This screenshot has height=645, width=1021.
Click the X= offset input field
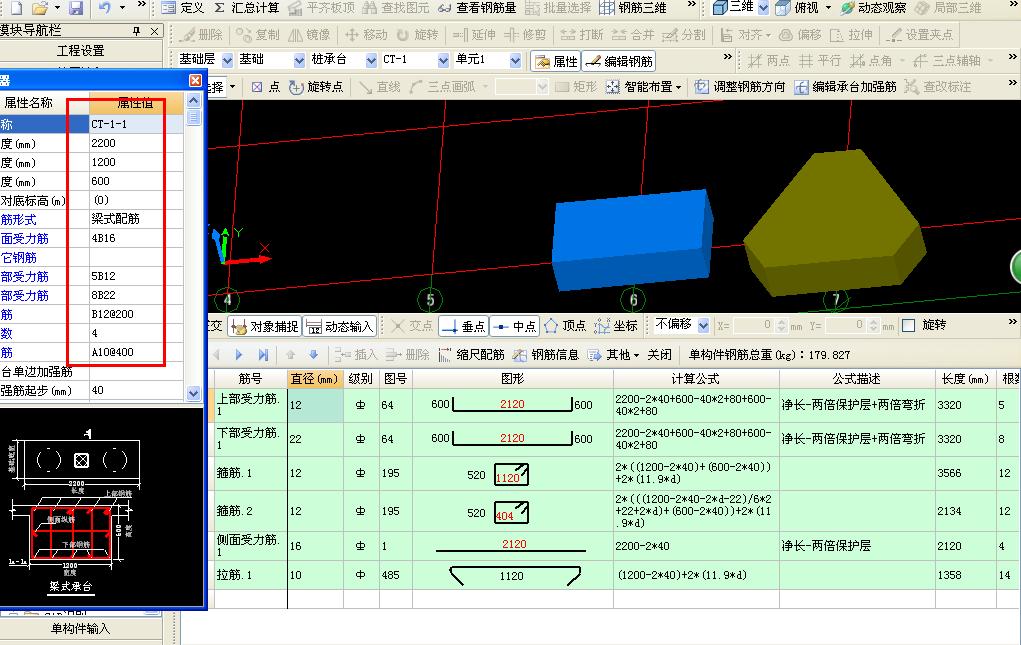tap(753, 325)
